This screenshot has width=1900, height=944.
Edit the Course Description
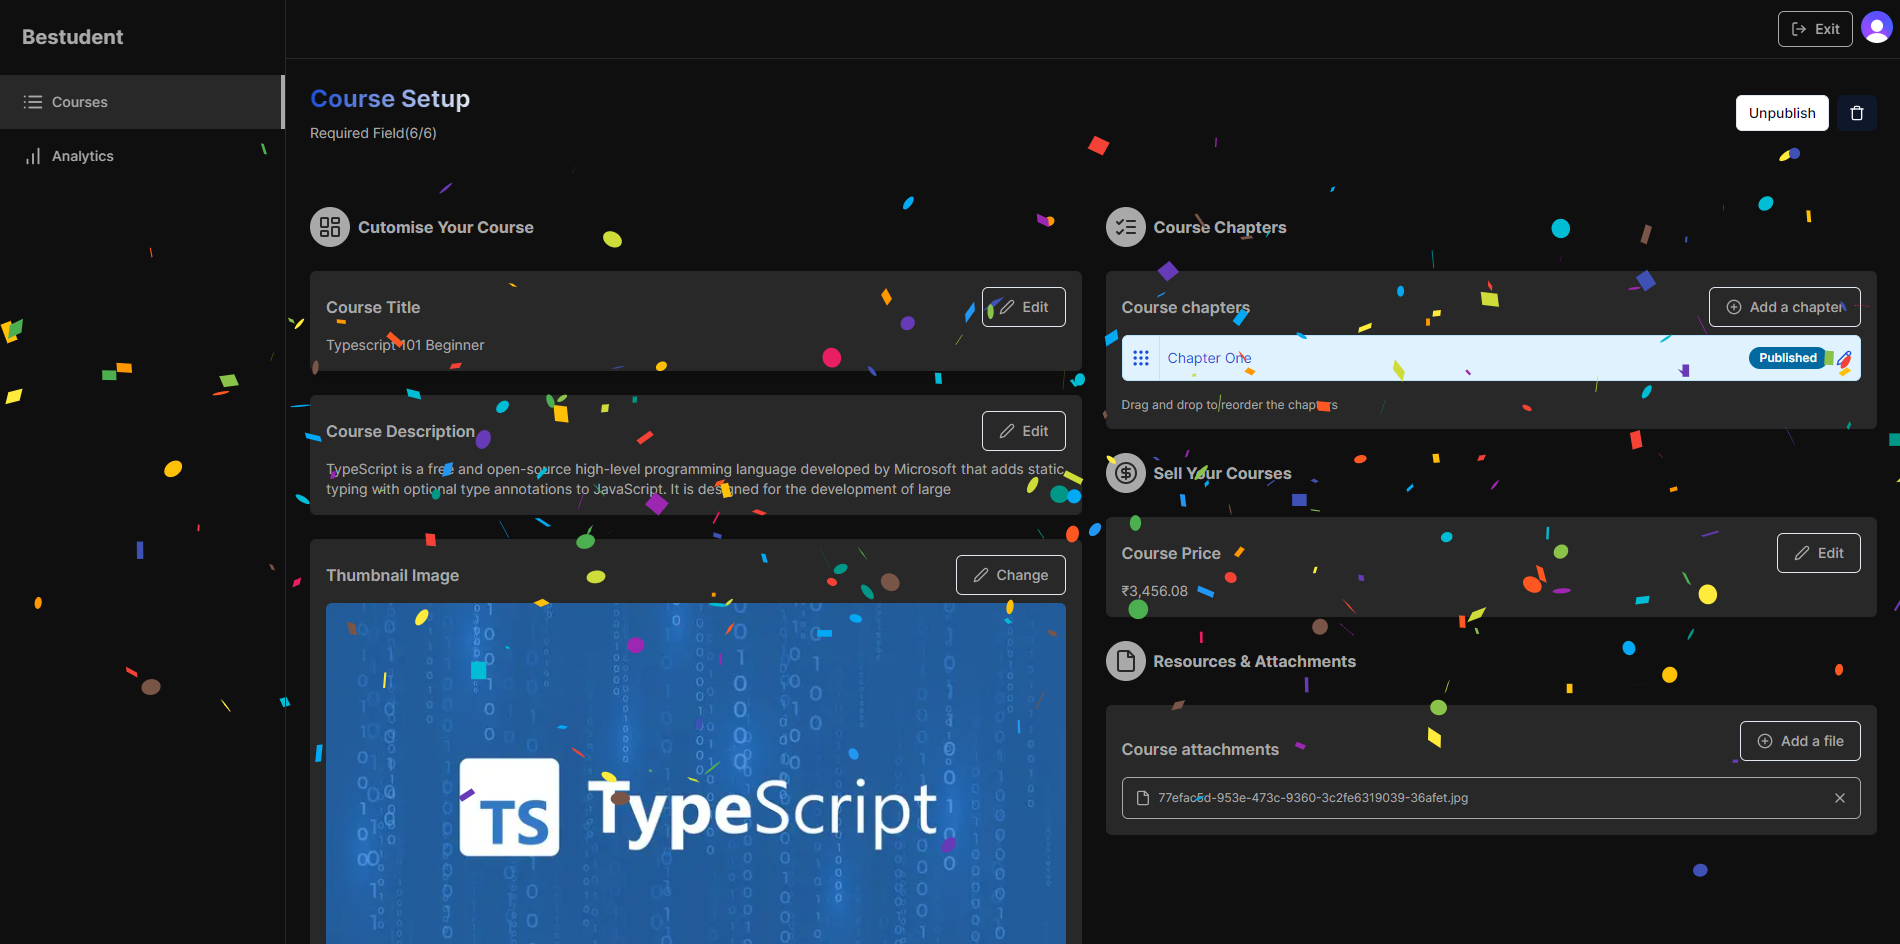pyautogui.click(x=1024, y=431)
